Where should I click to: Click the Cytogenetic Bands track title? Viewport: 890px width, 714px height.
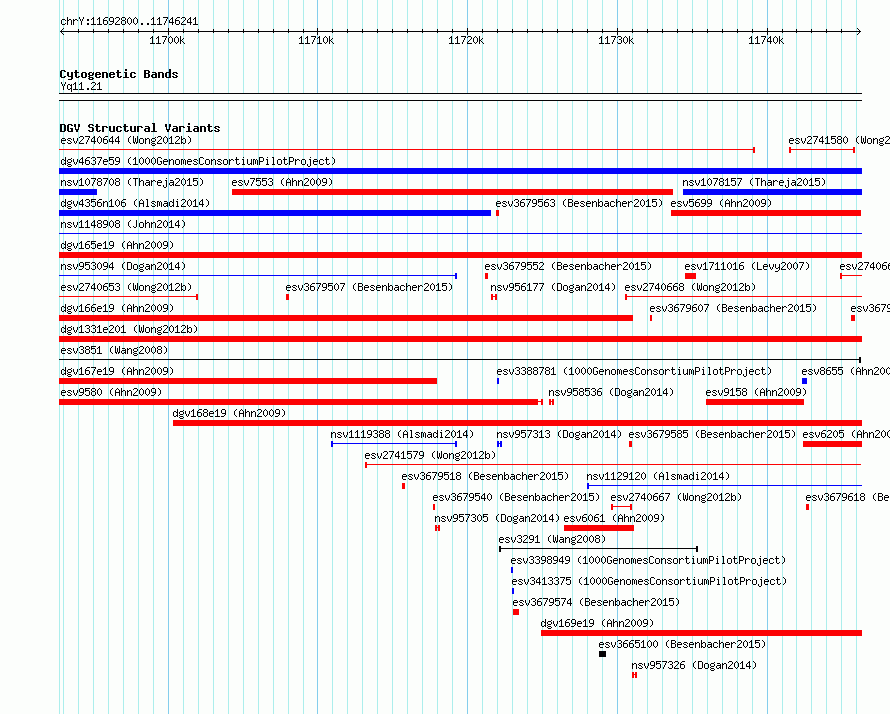click(x=119, y=74)
